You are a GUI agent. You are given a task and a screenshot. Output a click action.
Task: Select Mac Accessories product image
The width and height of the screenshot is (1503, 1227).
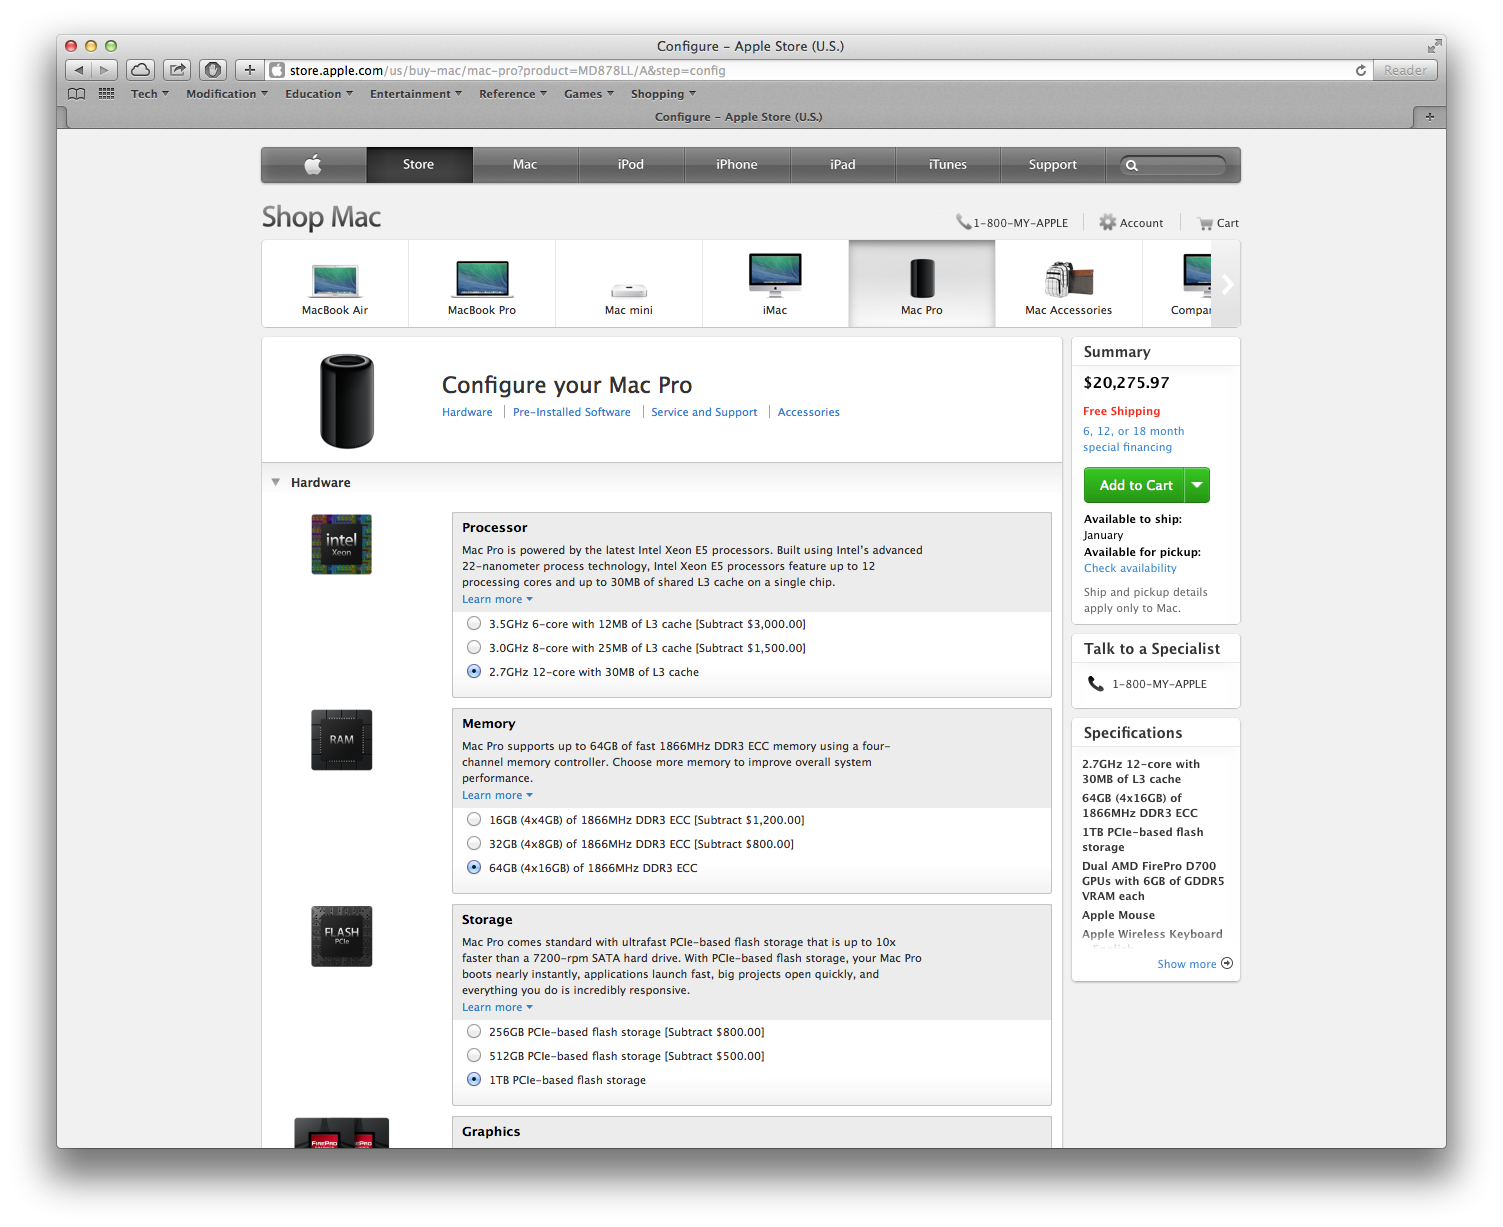[1069, 279]
